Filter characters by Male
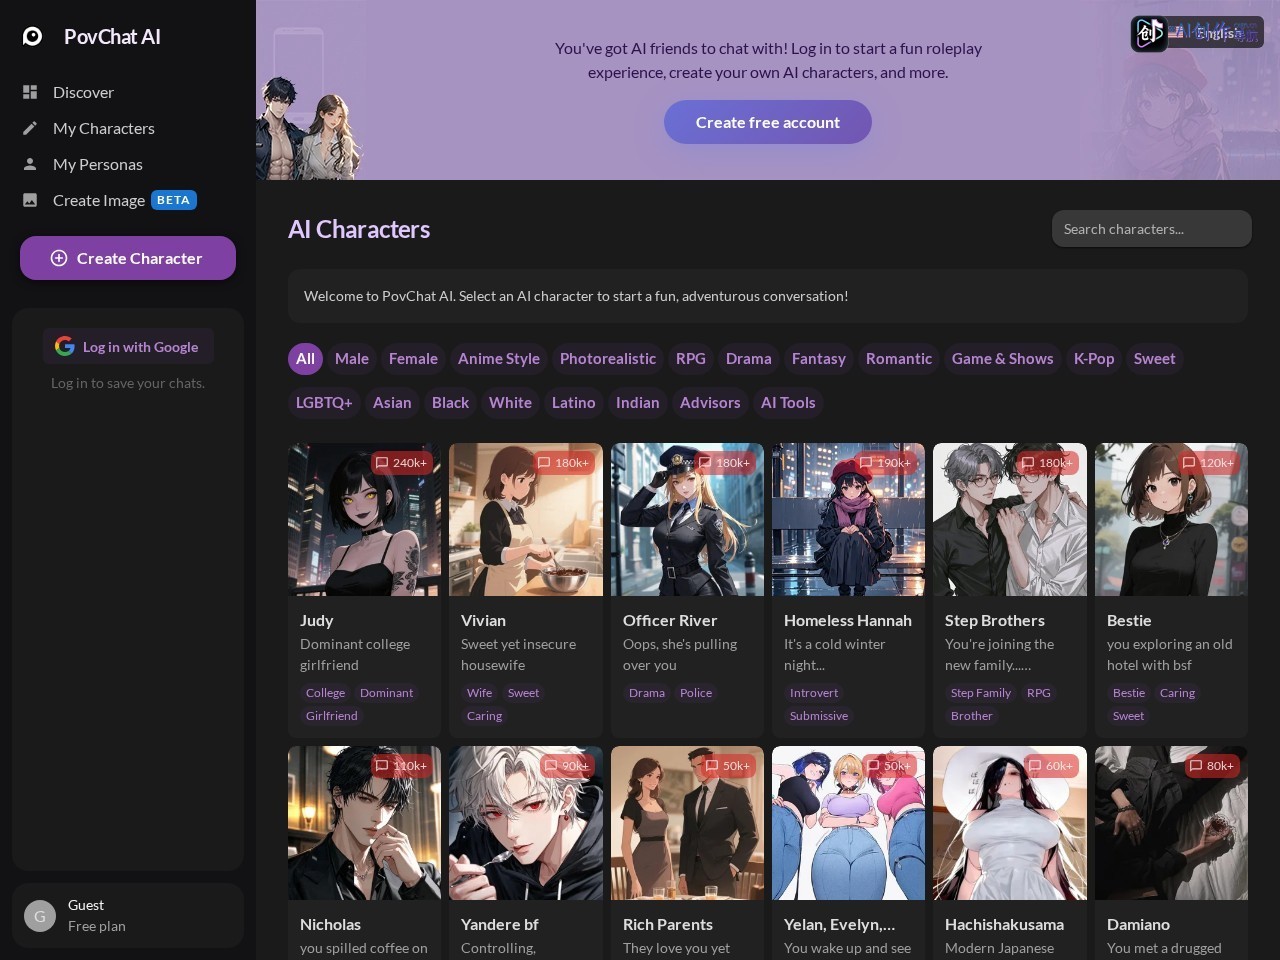The image size is (1280, 960). [352, 358]
